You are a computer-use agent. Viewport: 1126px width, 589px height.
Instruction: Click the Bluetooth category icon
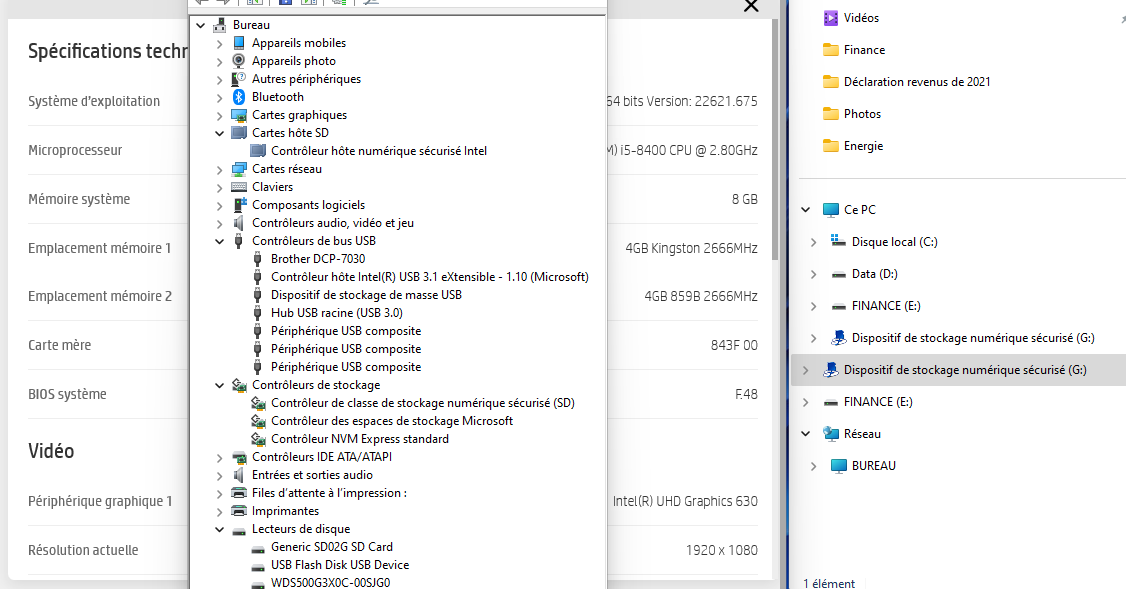[x=239, y=97]
